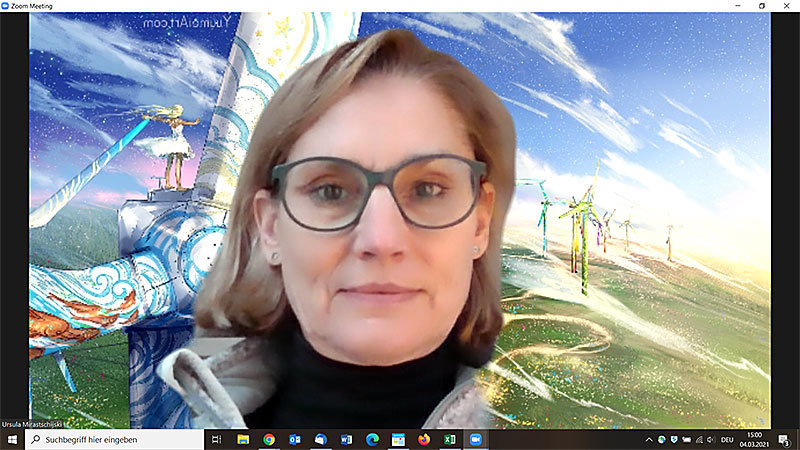Open Task View in the taskbar
800x450 pixels.
click(x=216, y=439)
